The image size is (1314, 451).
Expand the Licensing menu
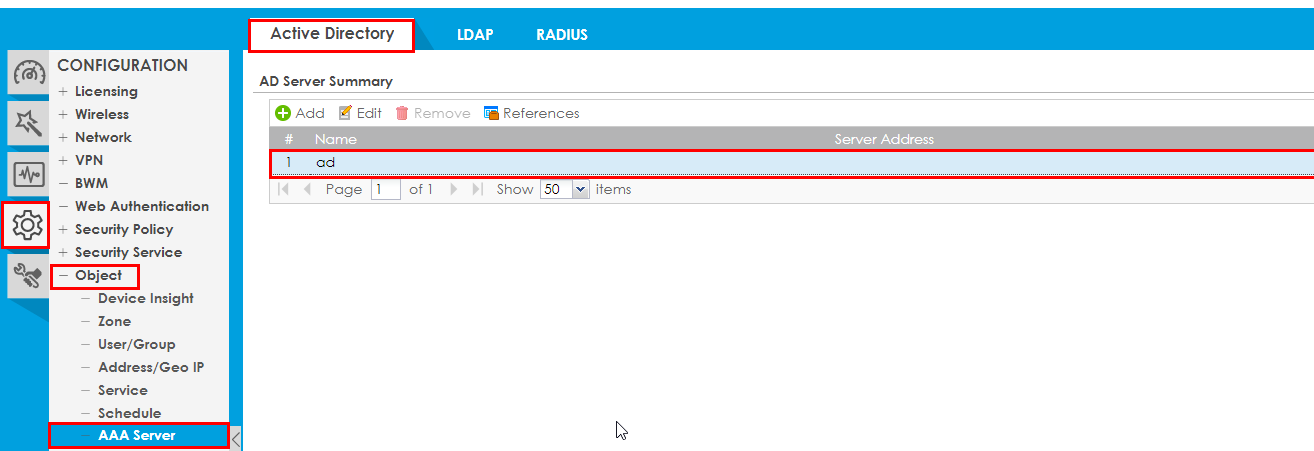click(105, 91)
